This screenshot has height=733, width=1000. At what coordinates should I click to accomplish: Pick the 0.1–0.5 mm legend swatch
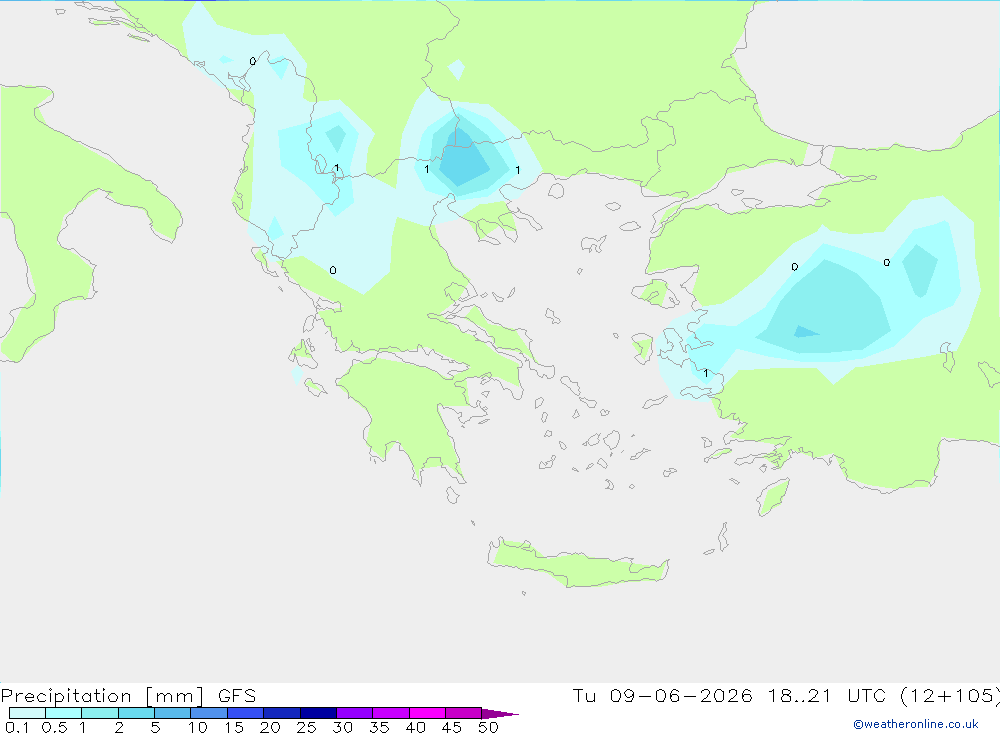pyautogui.click(x=27, y=713)
